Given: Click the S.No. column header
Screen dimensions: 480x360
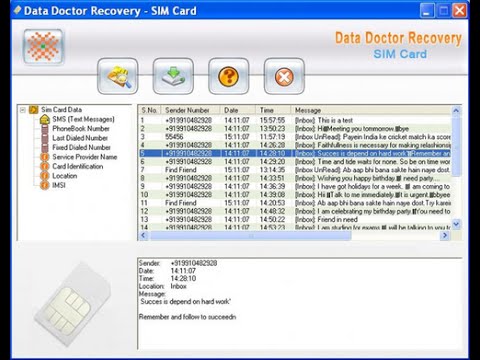Looking at the screenshot, I should click(150, 110).
